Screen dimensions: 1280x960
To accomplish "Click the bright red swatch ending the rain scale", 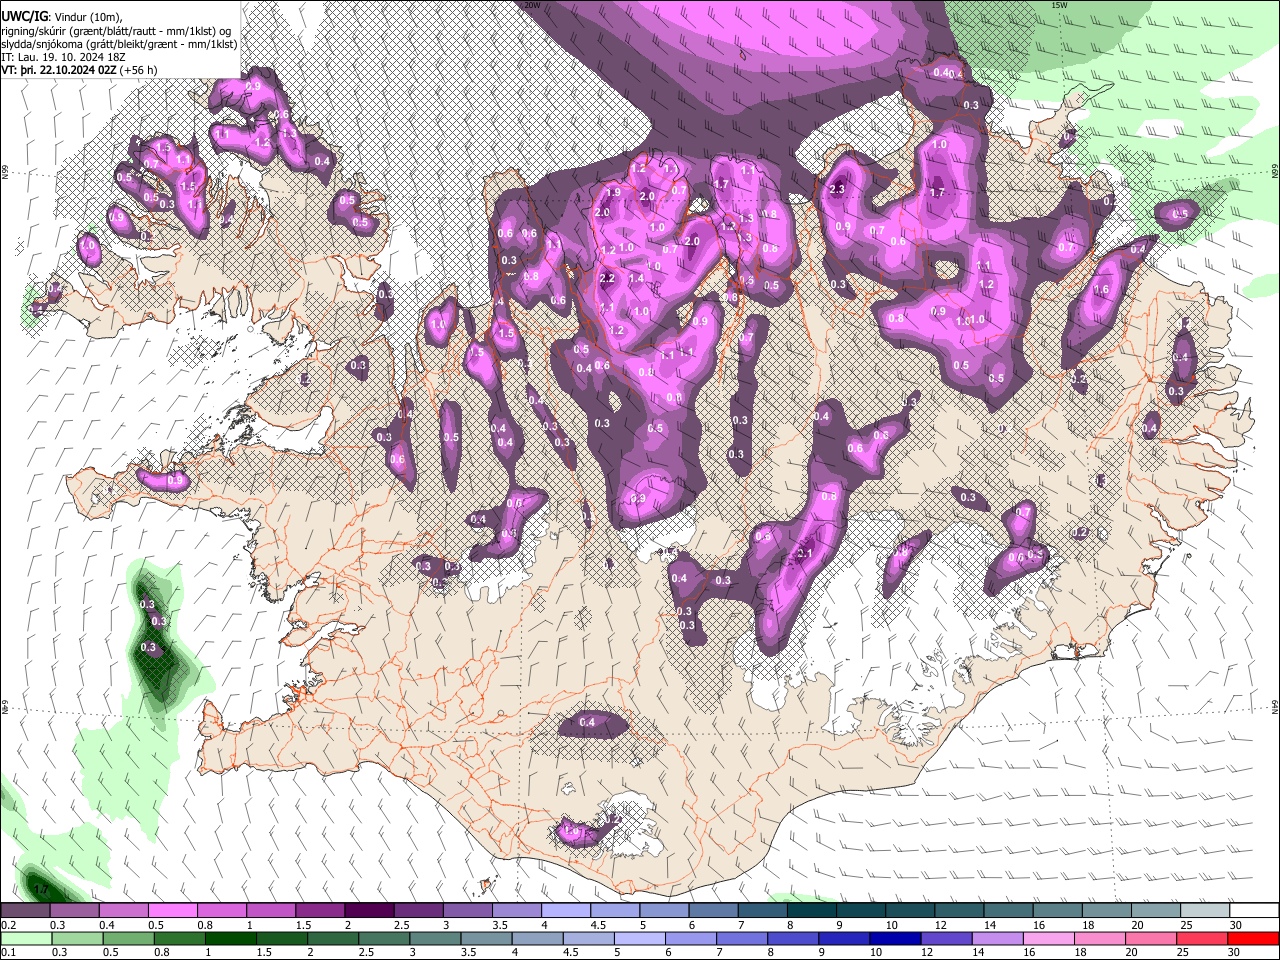I will point(1252,938).
